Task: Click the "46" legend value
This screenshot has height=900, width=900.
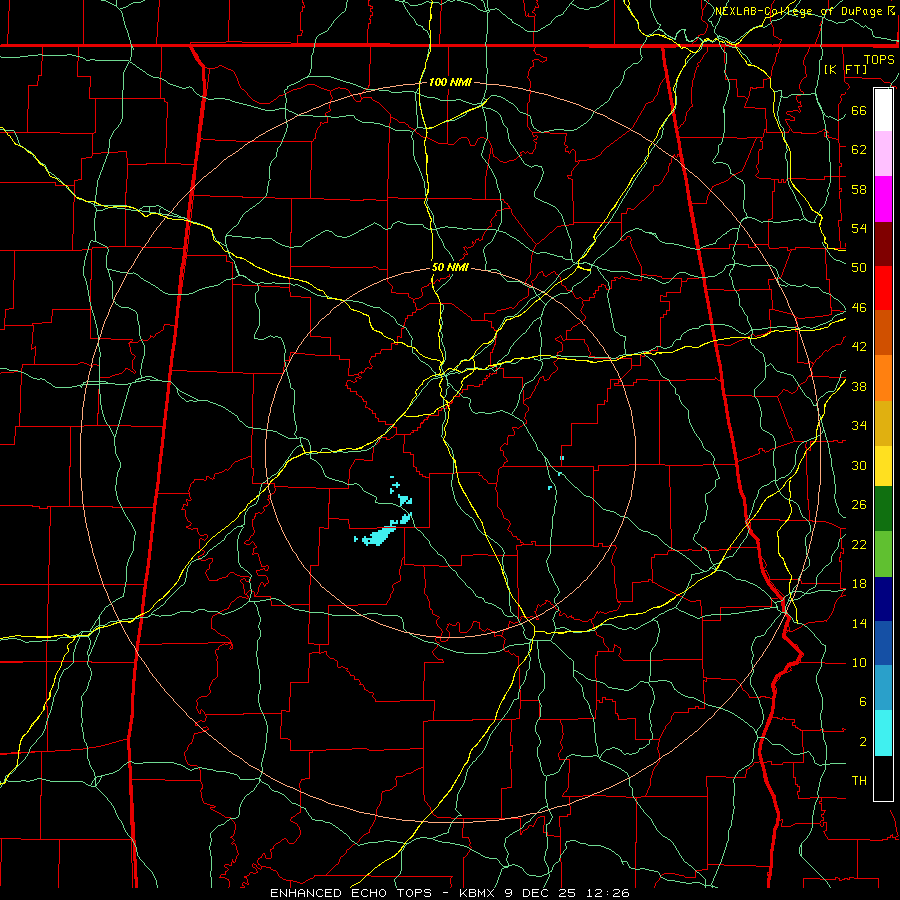Action: point(859,308)
